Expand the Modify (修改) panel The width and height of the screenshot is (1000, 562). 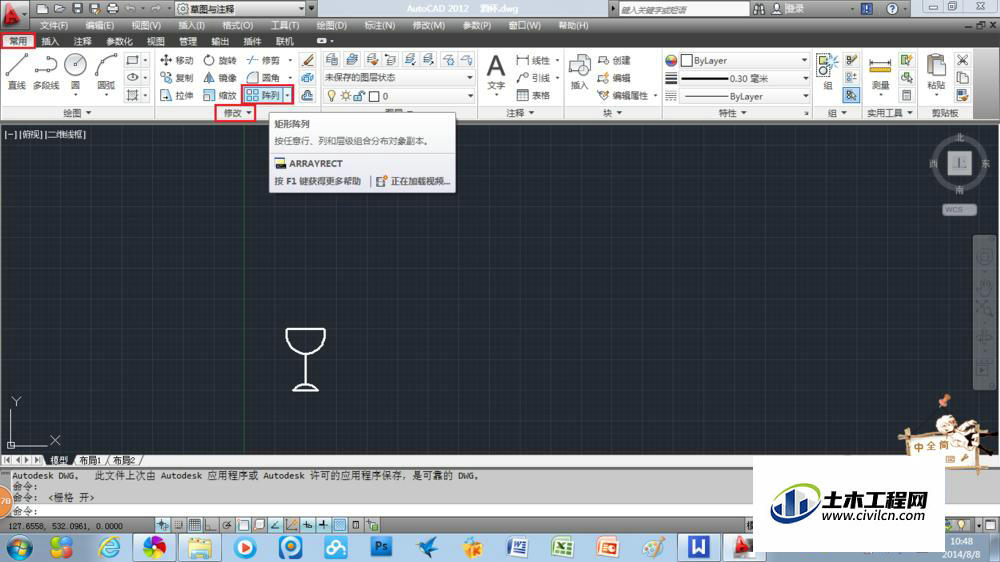pos(235,113)
